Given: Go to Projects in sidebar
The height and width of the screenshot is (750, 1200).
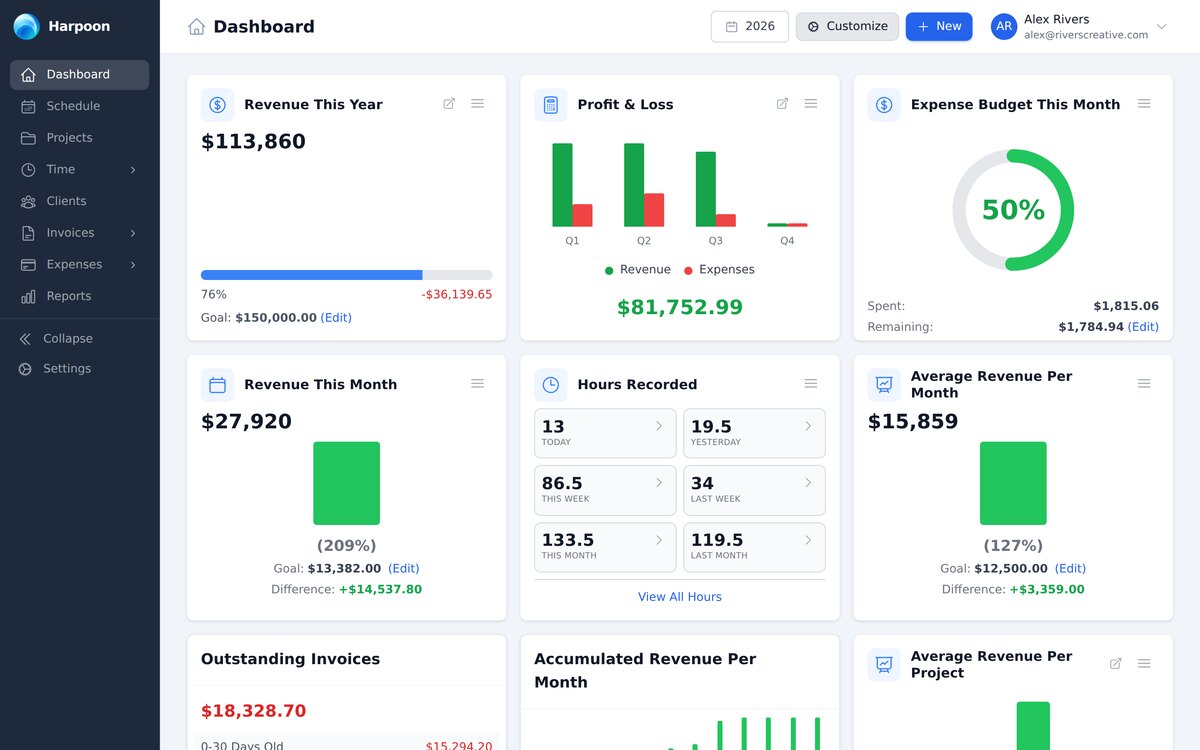Looking at the screenshot, I should 80,138.
